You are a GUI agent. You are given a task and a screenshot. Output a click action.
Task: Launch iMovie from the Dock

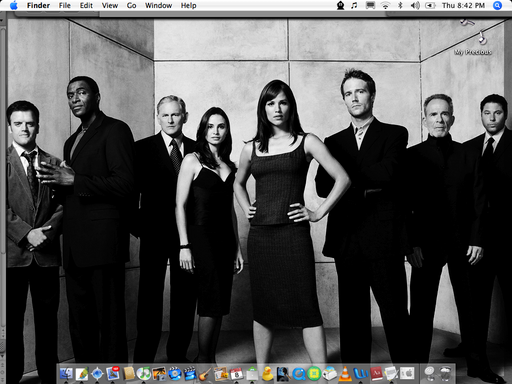(190, 373)
